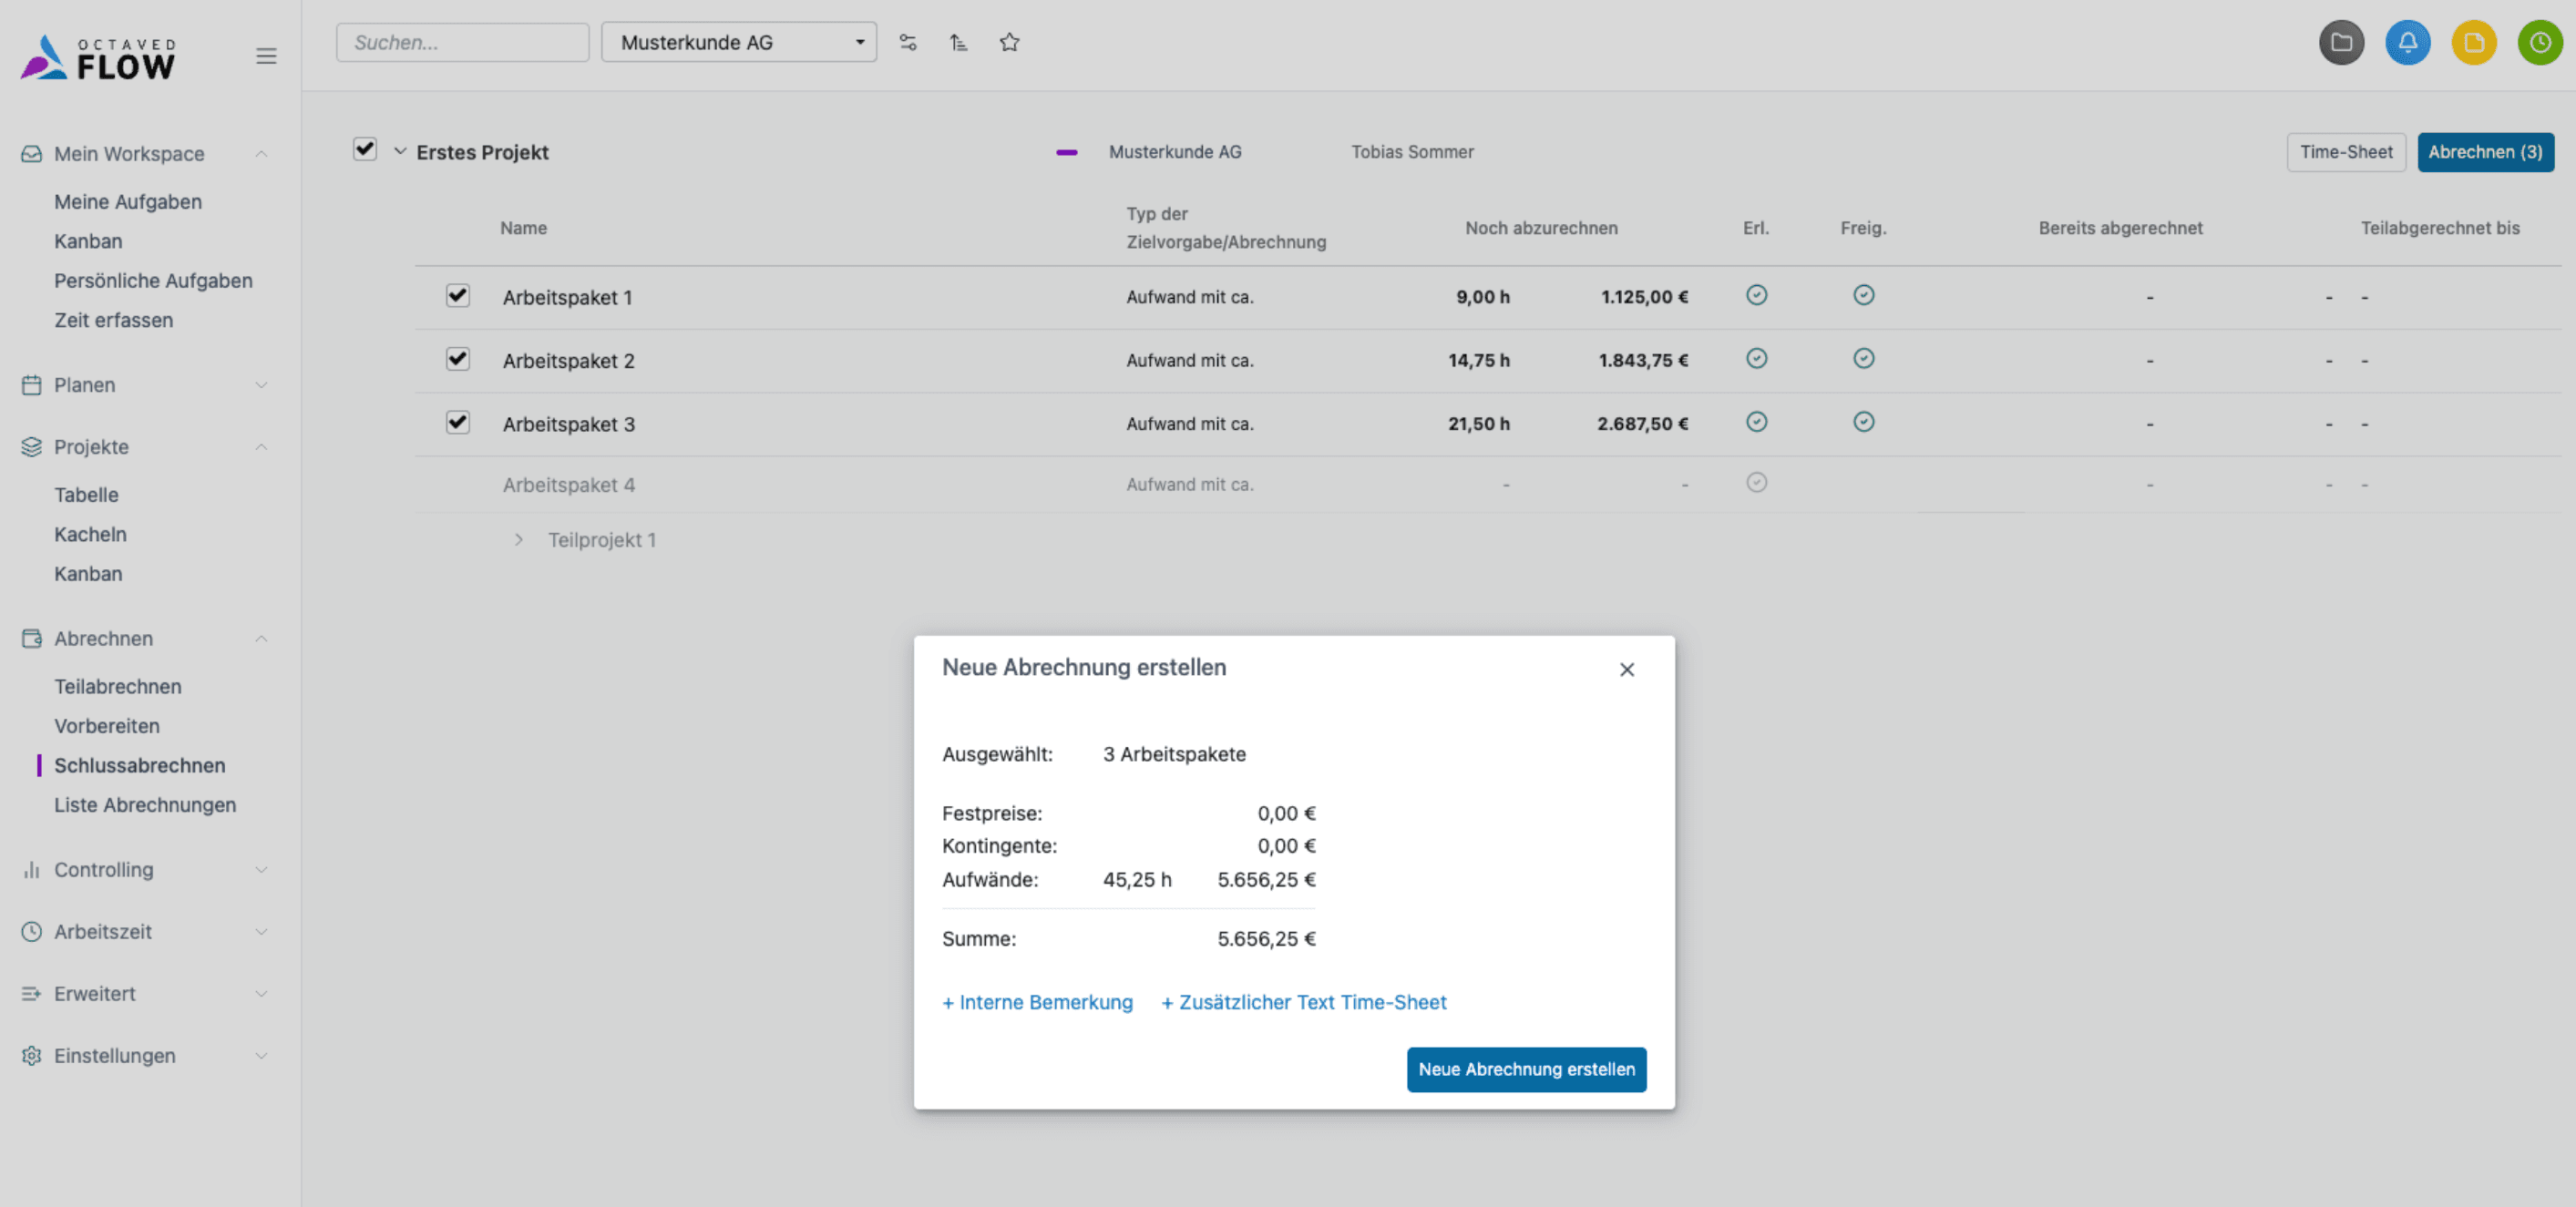
Task: Click the green clock timer icon
Action: pyautogui.click(x=2539, y=42)
